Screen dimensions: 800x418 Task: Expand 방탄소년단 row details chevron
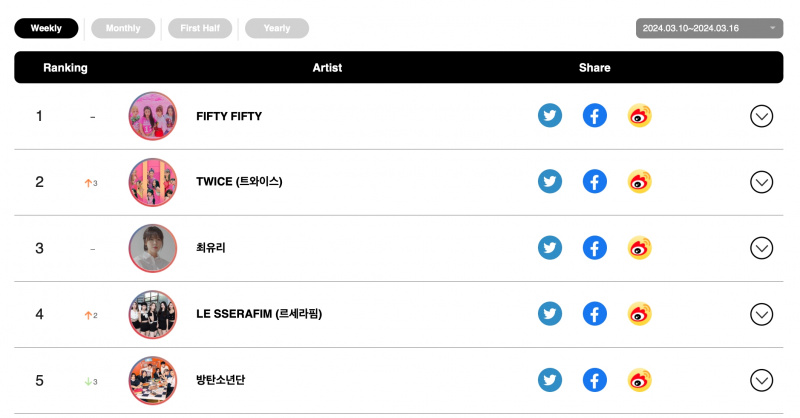tap(761, 381)
